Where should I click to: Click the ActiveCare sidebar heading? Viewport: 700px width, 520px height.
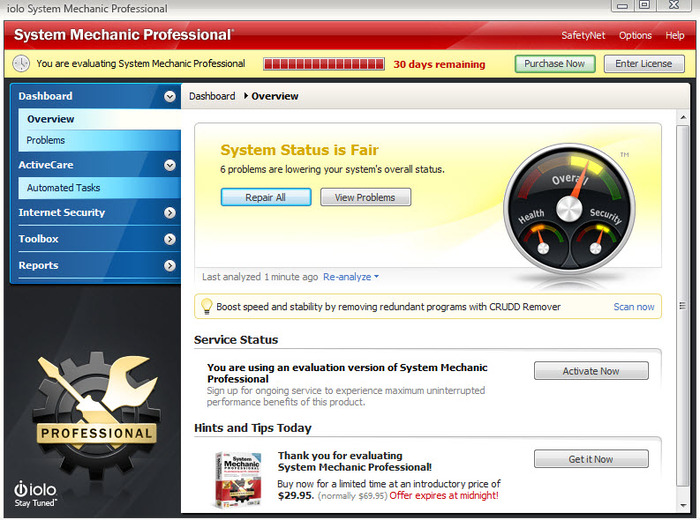(x=46, y=165)
